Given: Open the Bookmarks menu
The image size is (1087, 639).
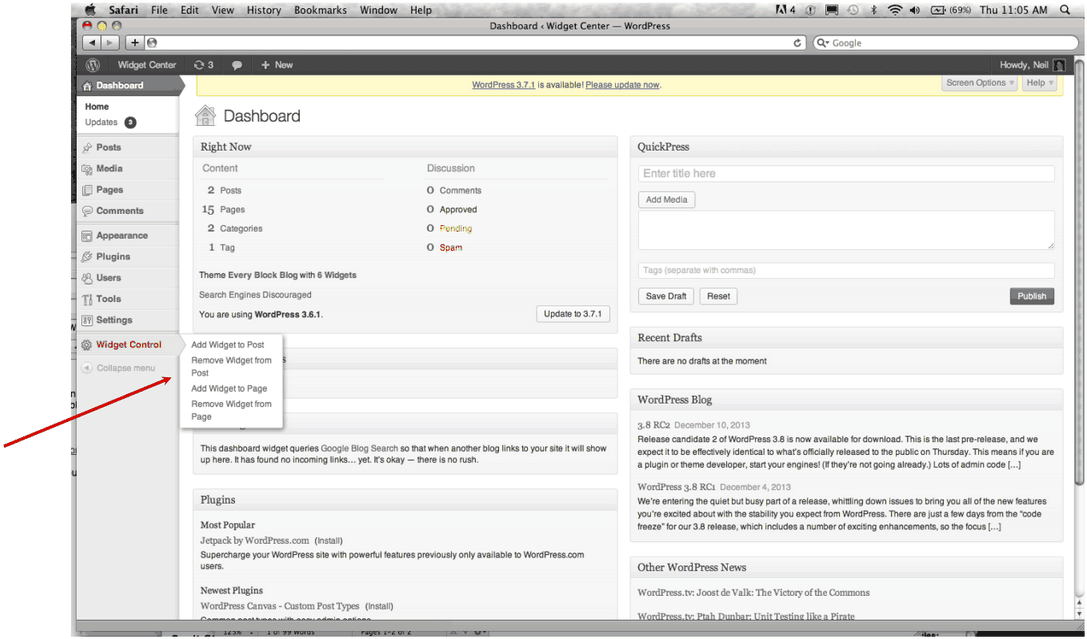Looking at the screenshot, I should tap(320, 10).
